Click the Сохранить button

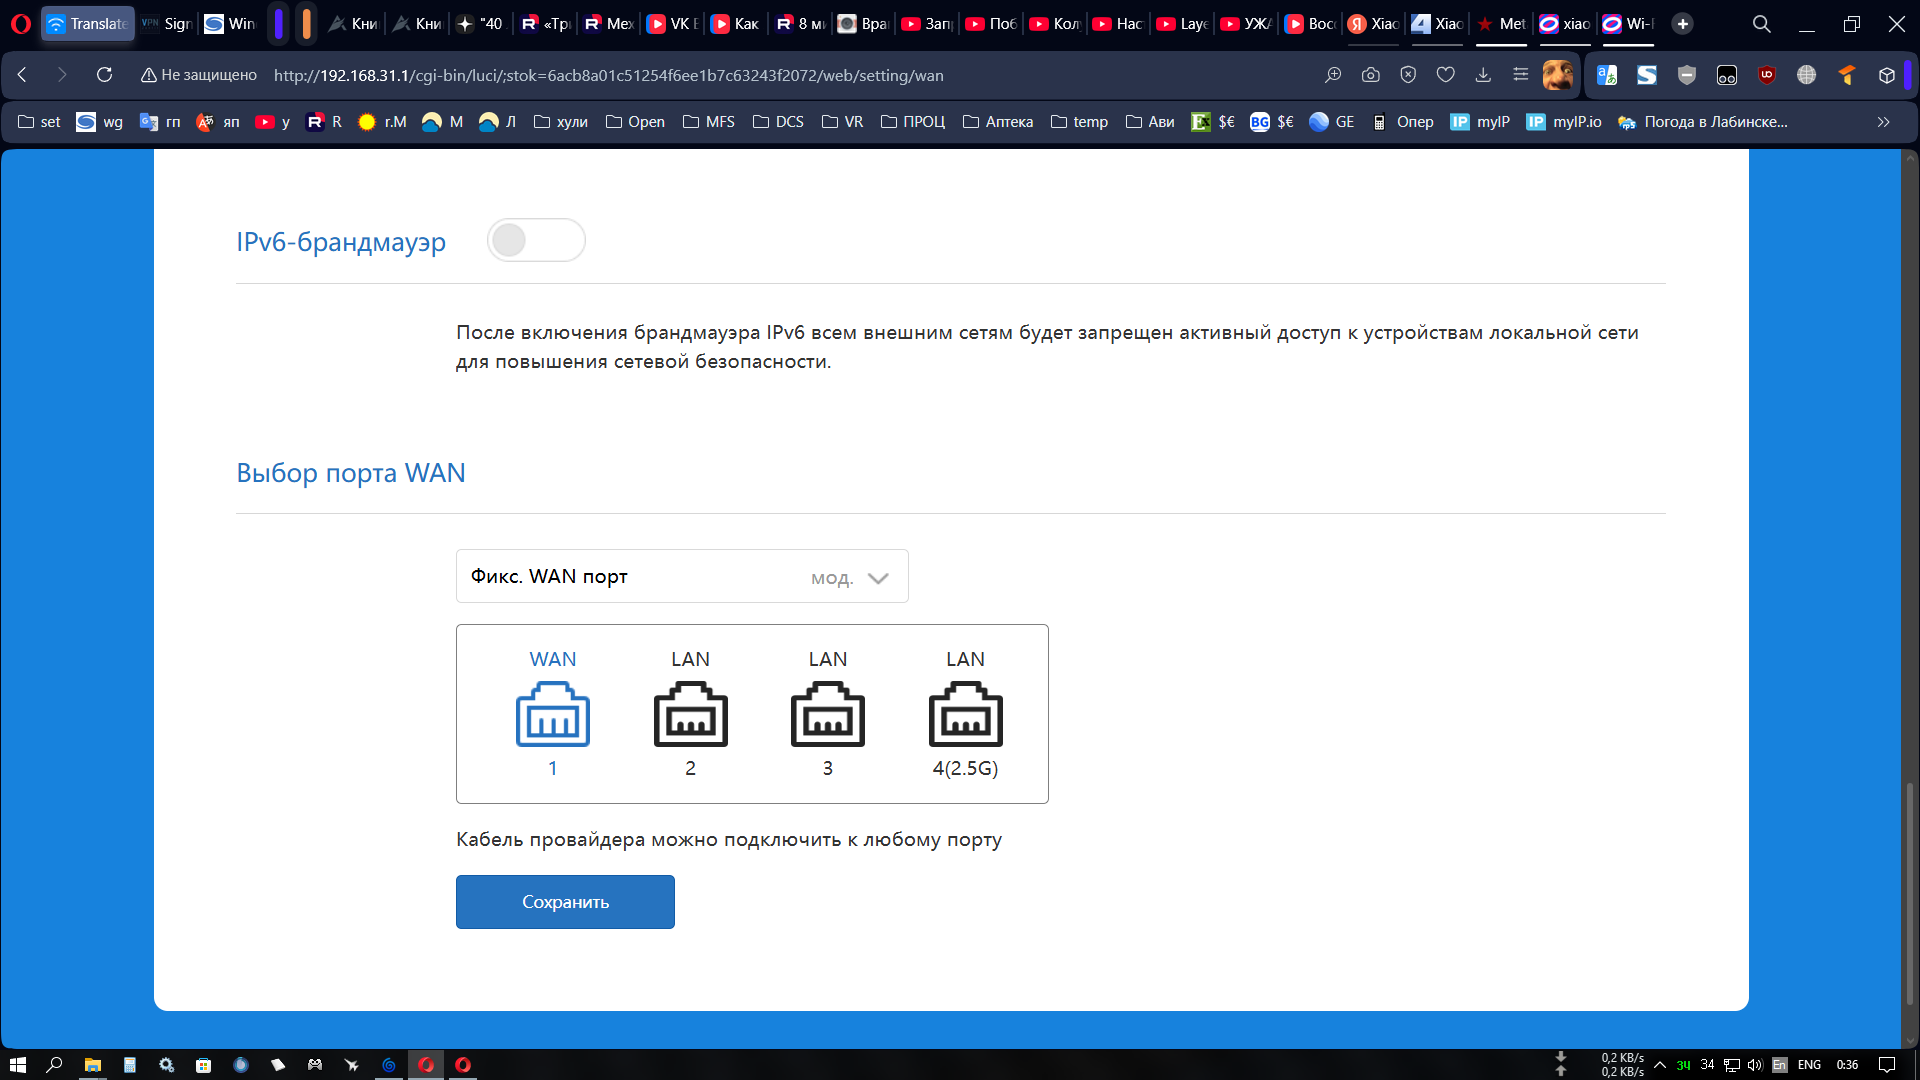tap(565, 902)
